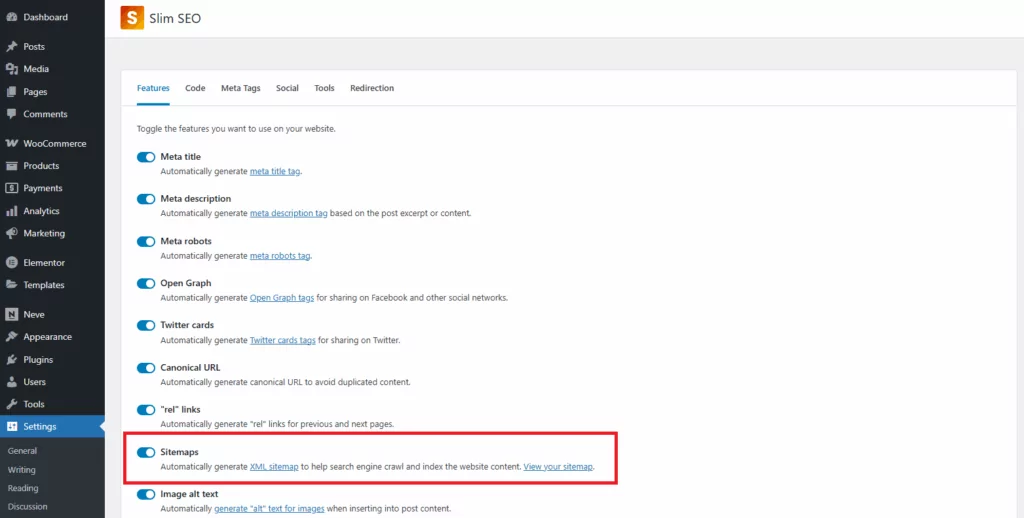The height and width of the screenshot is (518, 1024).
Task: Open the Media library icon
Action: (x=11, y=69)
